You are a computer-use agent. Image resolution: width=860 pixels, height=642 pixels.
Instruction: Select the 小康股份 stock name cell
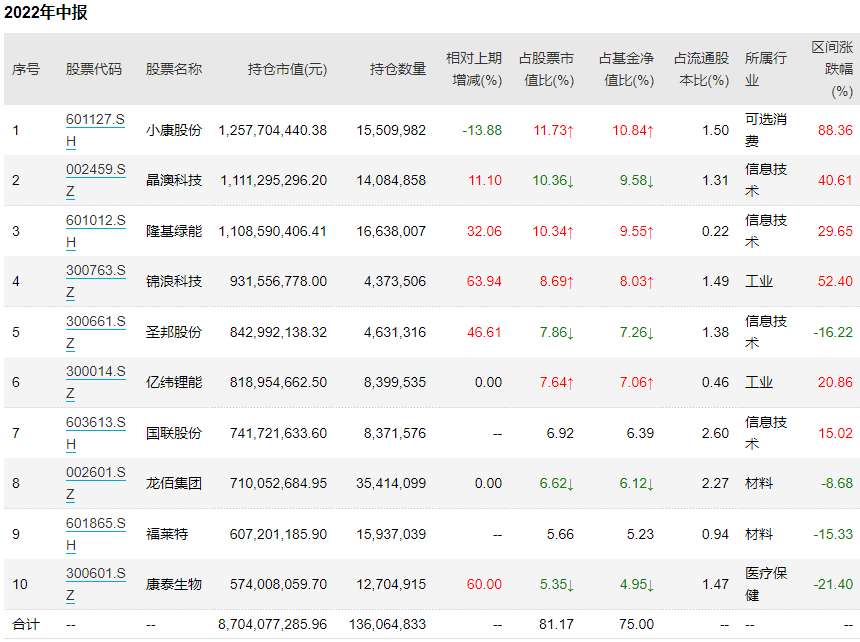click(x=173, y=130)
